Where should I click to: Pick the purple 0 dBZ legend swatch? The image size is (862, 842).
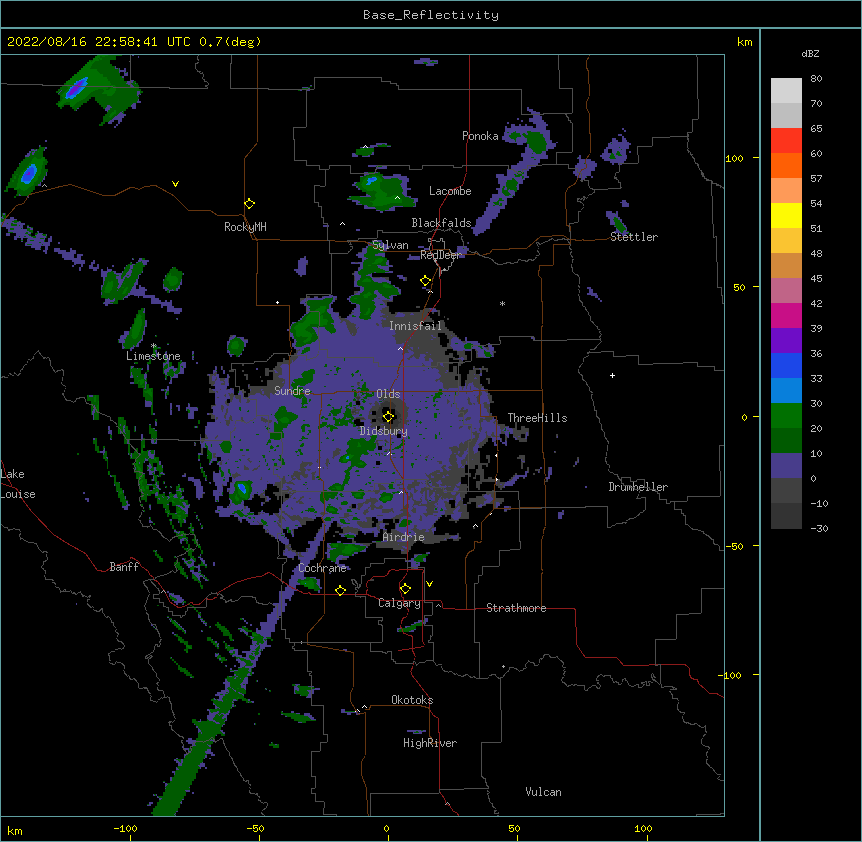point(786,466)
